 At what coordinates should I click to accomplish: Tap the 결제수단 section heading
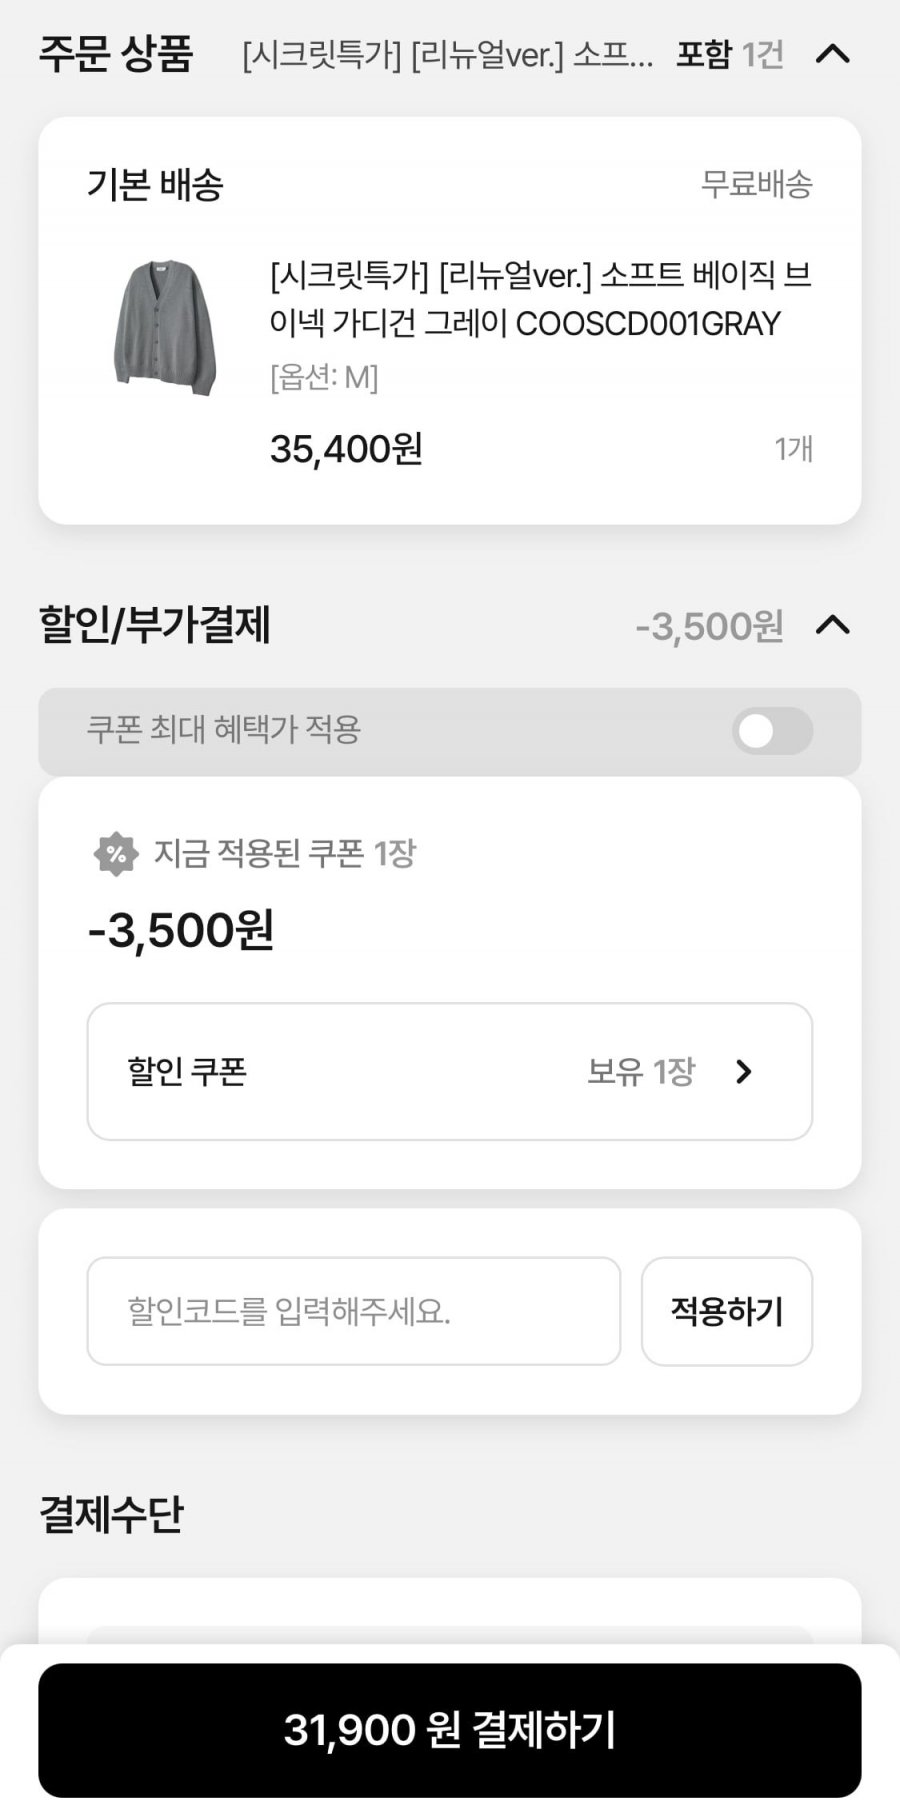coord(111,1514)
